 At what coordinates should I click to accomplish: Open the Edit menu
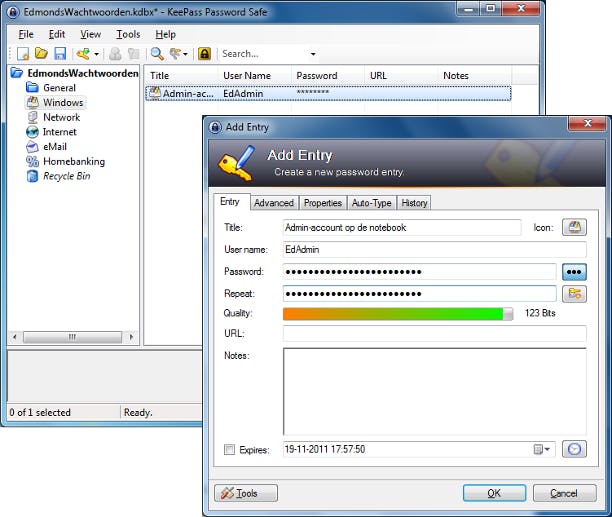point(57,34)
